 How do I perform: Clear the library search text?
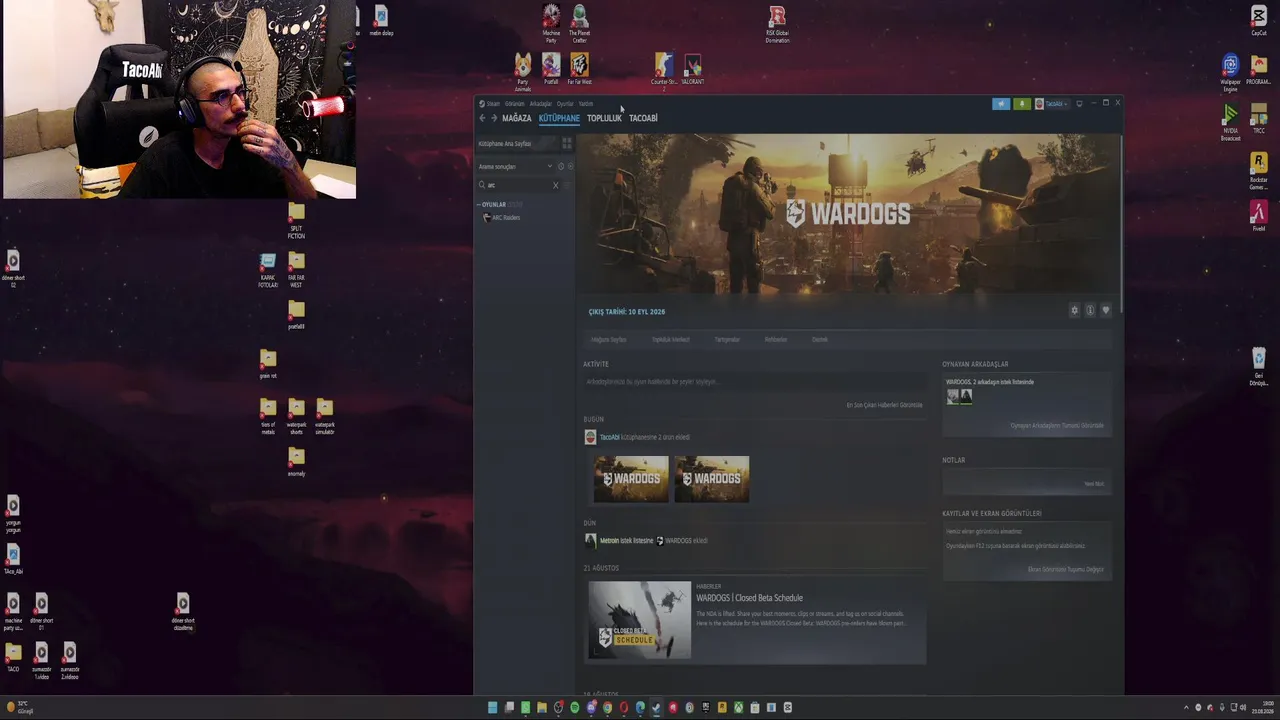tap(555, 185)
